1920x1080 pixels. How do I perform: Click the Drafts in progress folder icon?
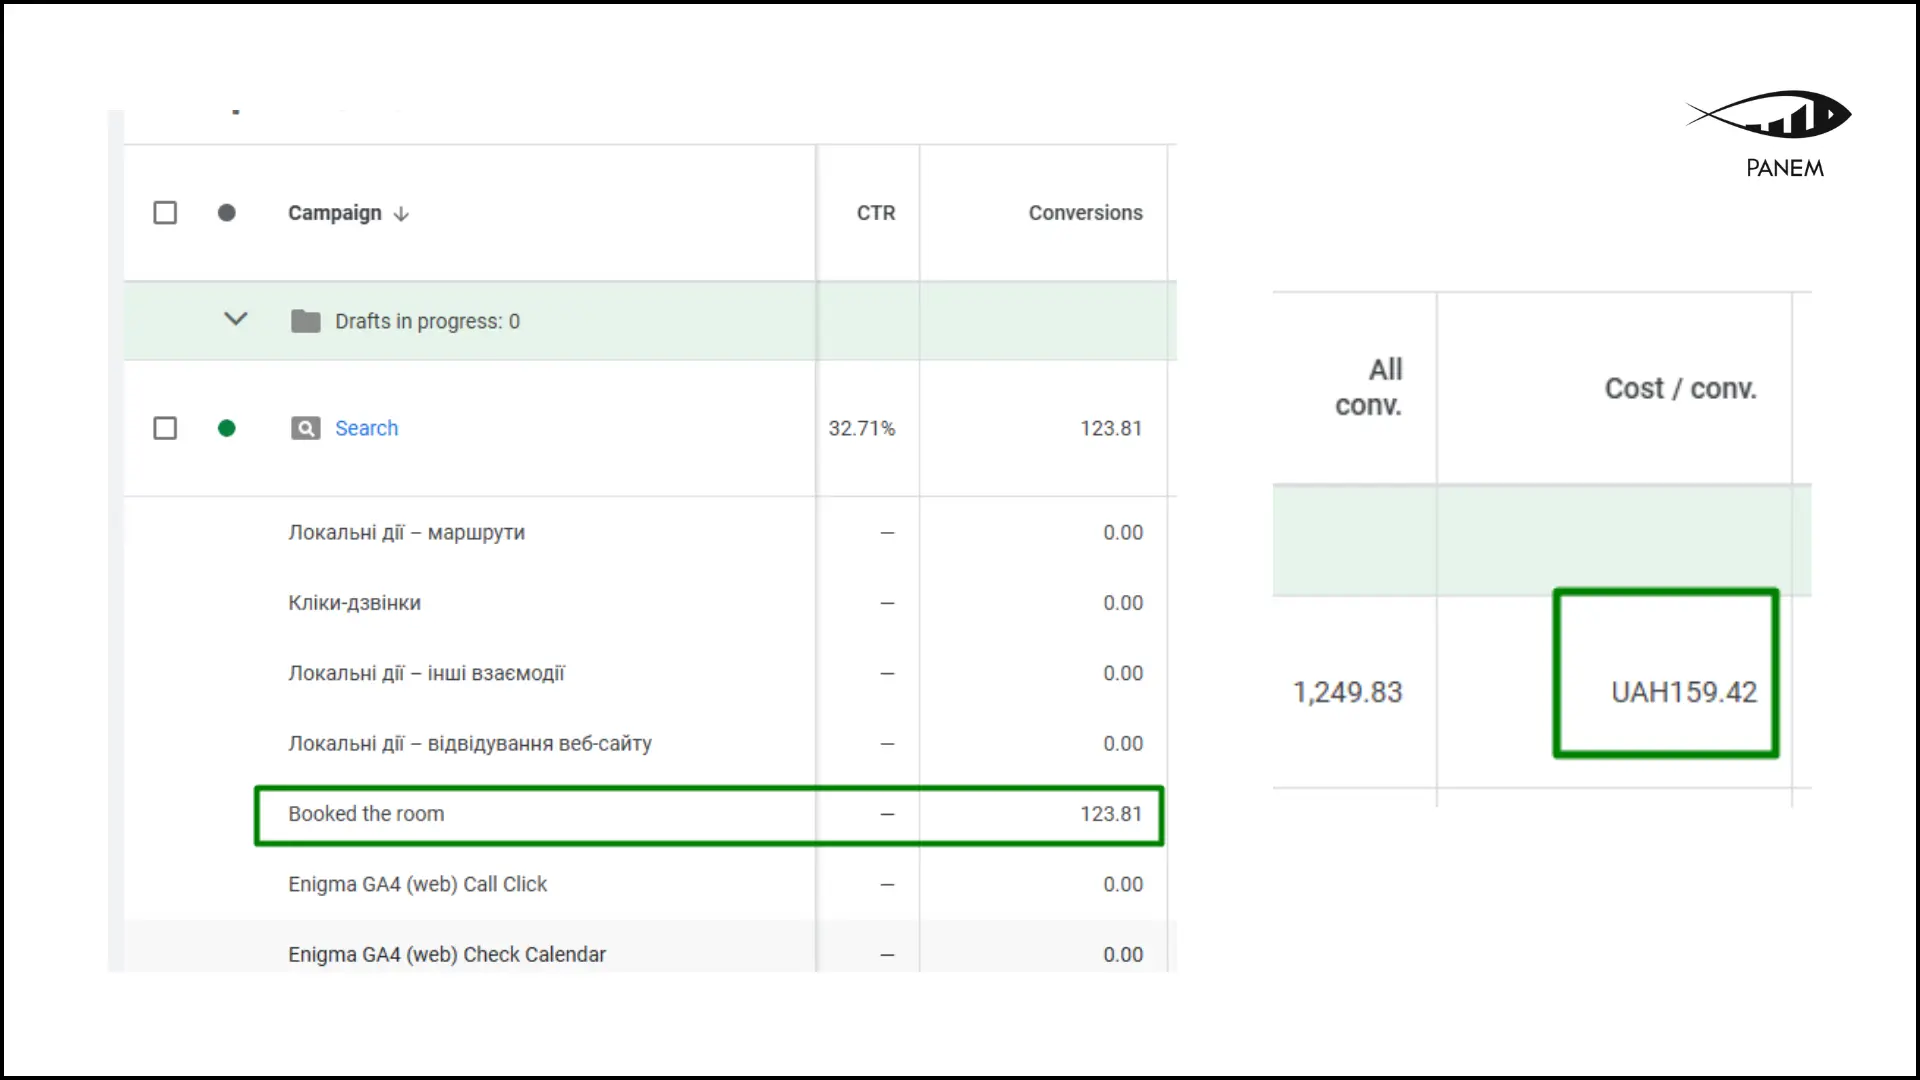pos(305,321)
